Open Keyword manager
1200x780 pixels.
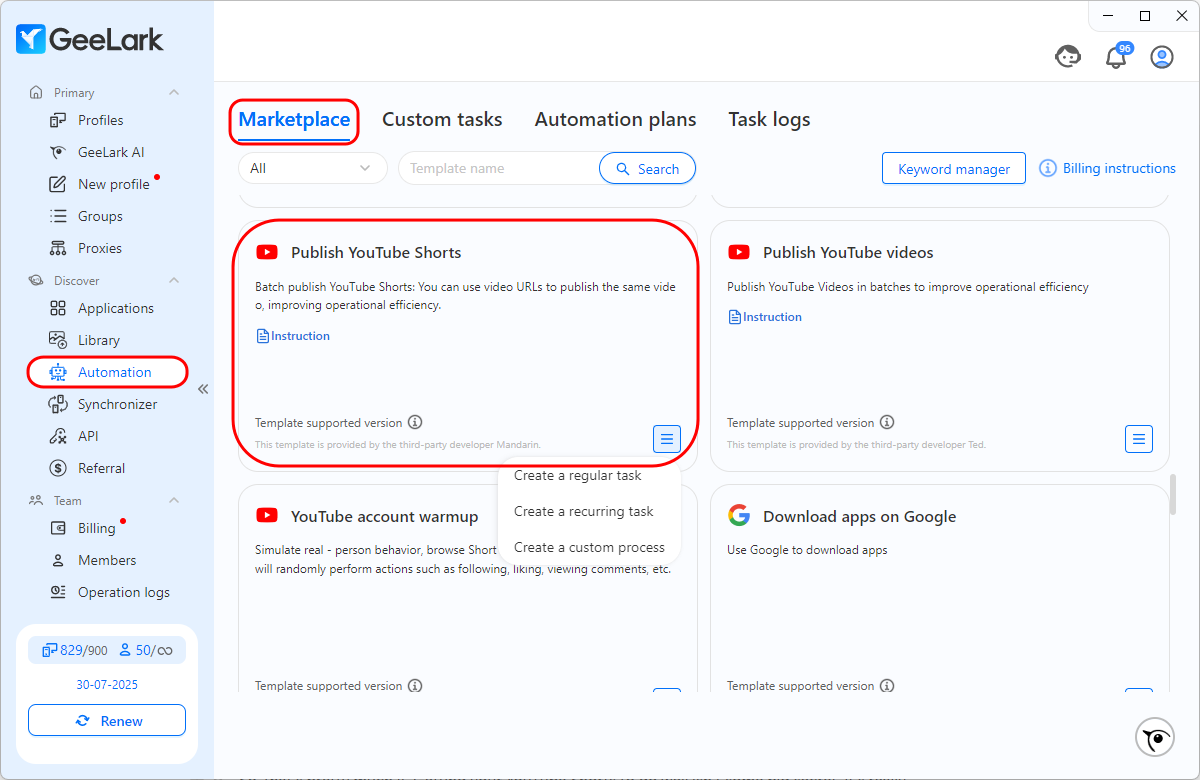click(954, 169)
